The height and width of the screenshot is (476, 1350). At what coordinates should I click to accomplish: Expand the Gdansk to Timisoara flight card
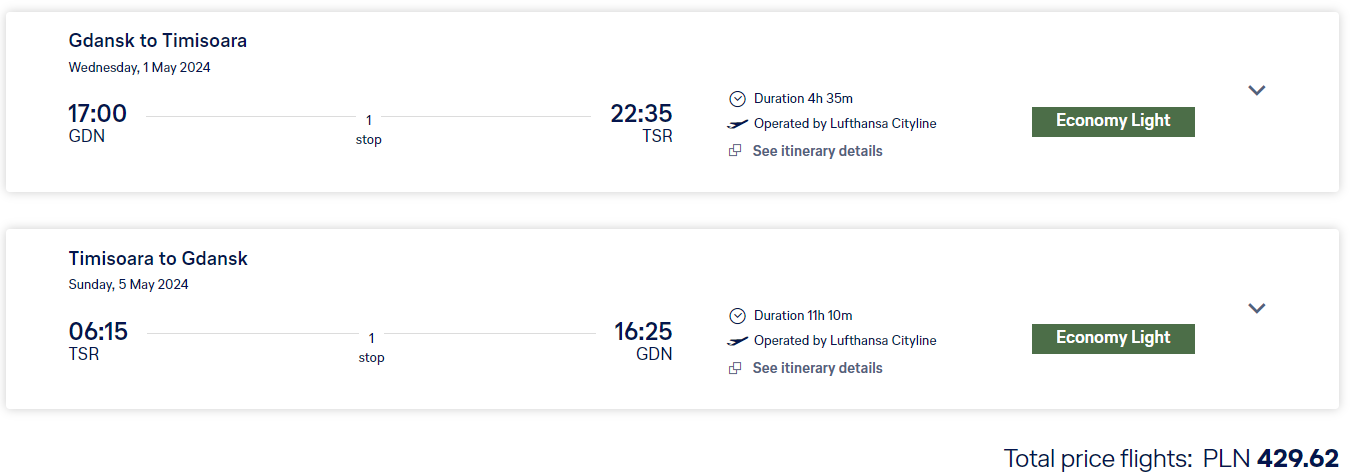click(1257, 90)
